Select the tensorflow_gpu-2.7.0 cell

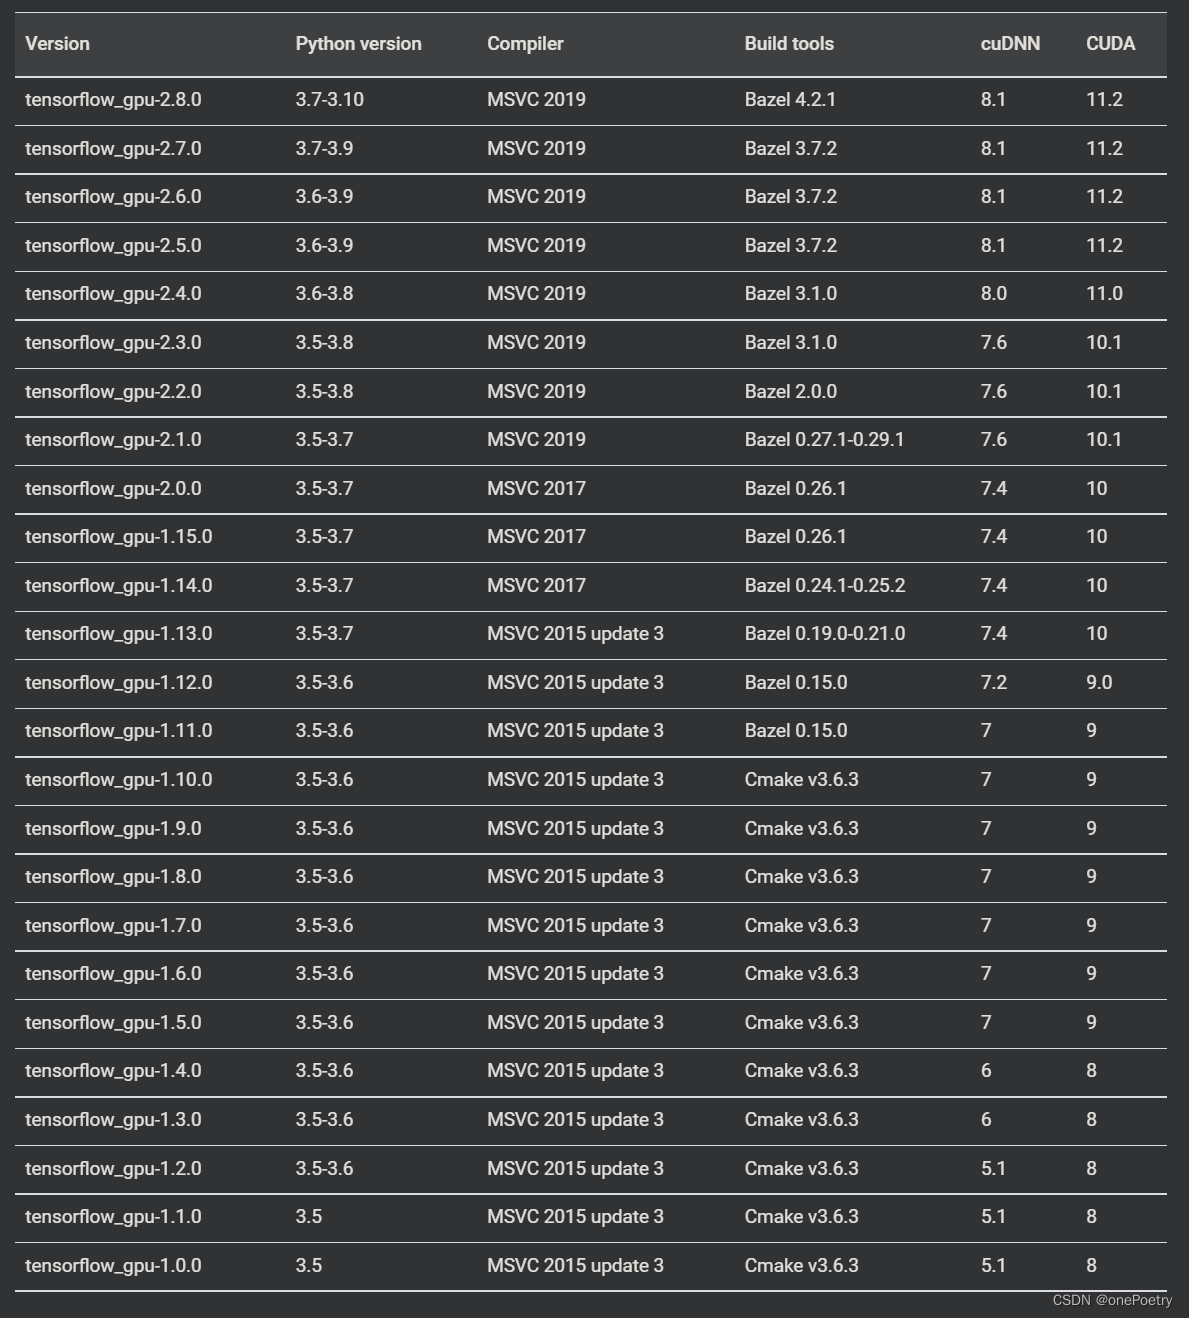coord(113,149)
